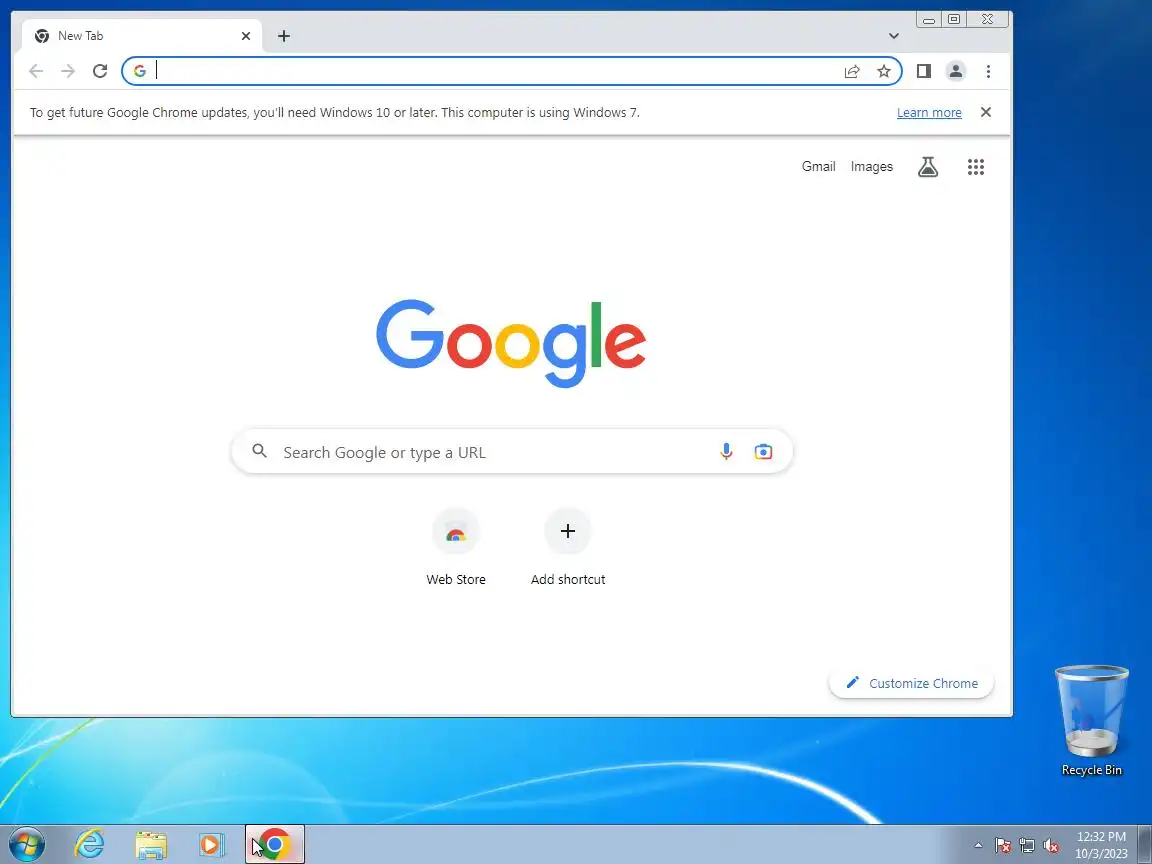
Task: Maximize the Chrome window
Action: click(954, 20)
